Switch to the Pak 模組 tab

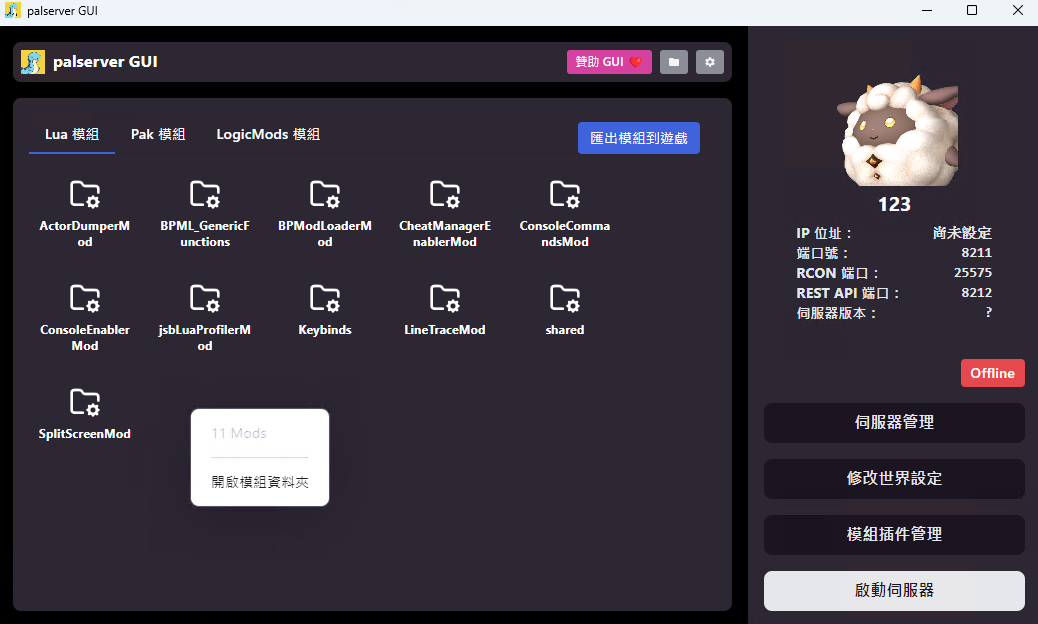tap(158, 134)
